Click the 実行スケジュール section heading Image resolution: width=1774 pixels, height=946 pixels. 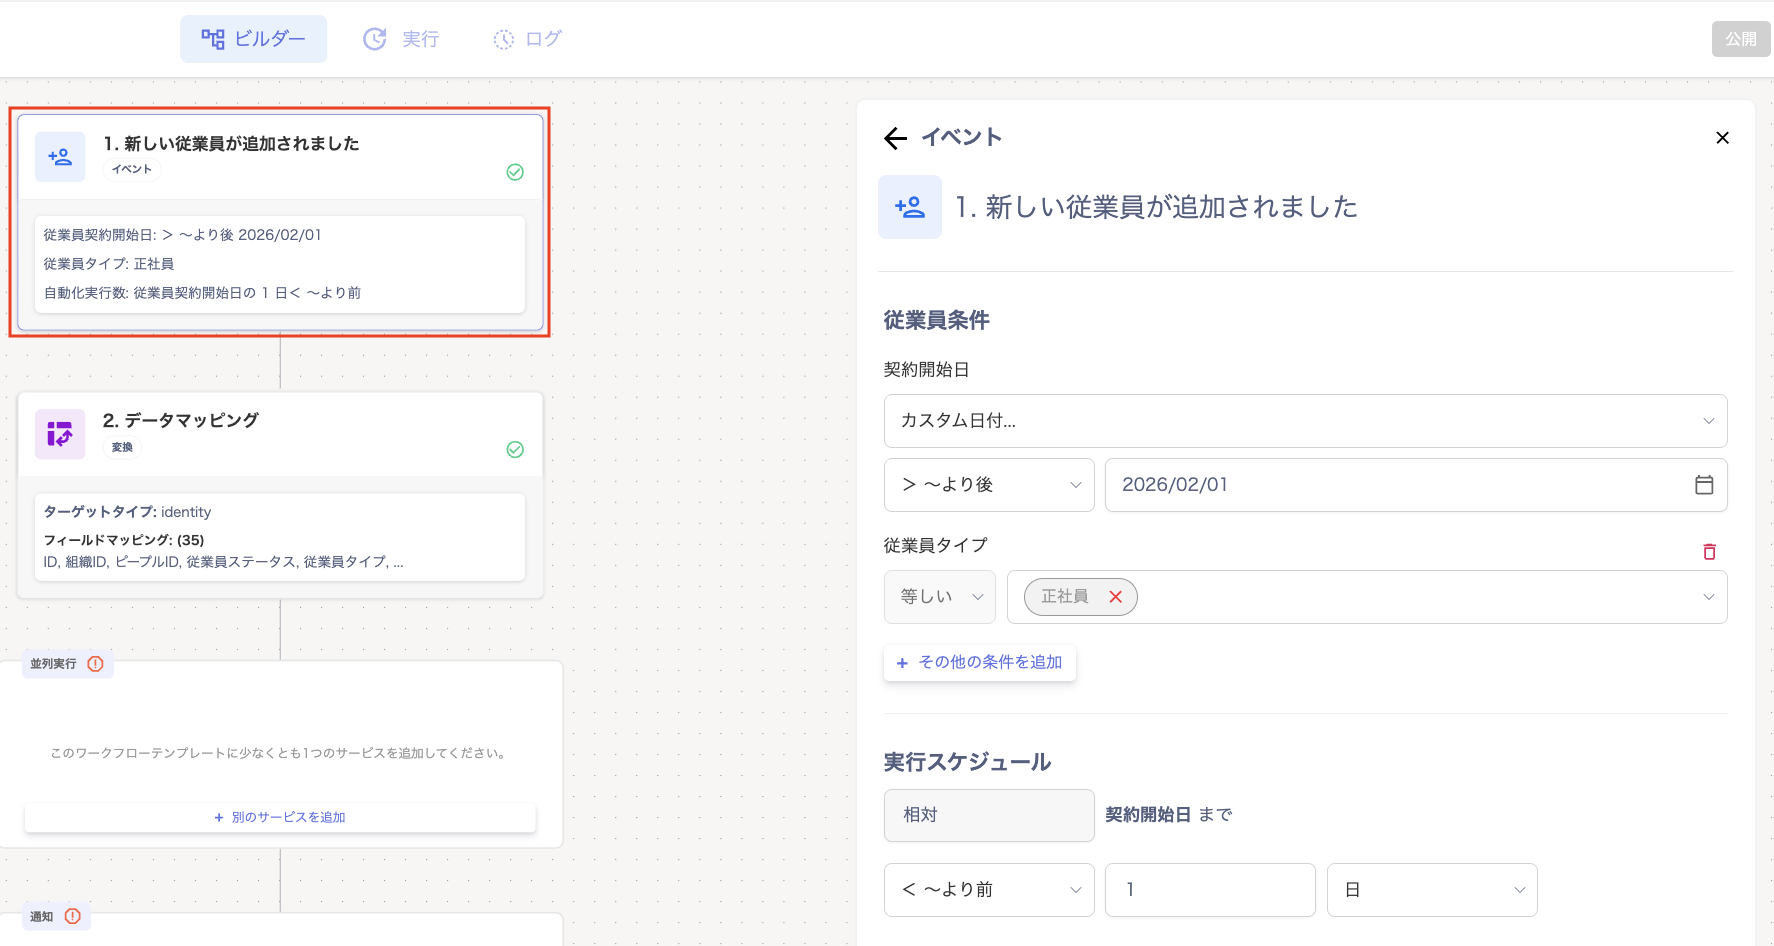click(967, 762)
